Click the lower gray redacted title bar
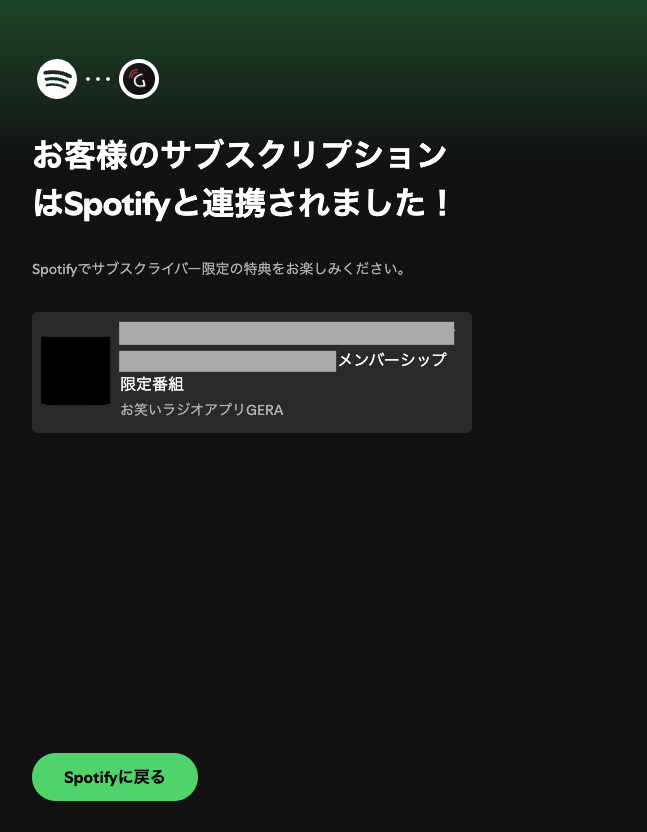647x832 pixels. point(227,361)
